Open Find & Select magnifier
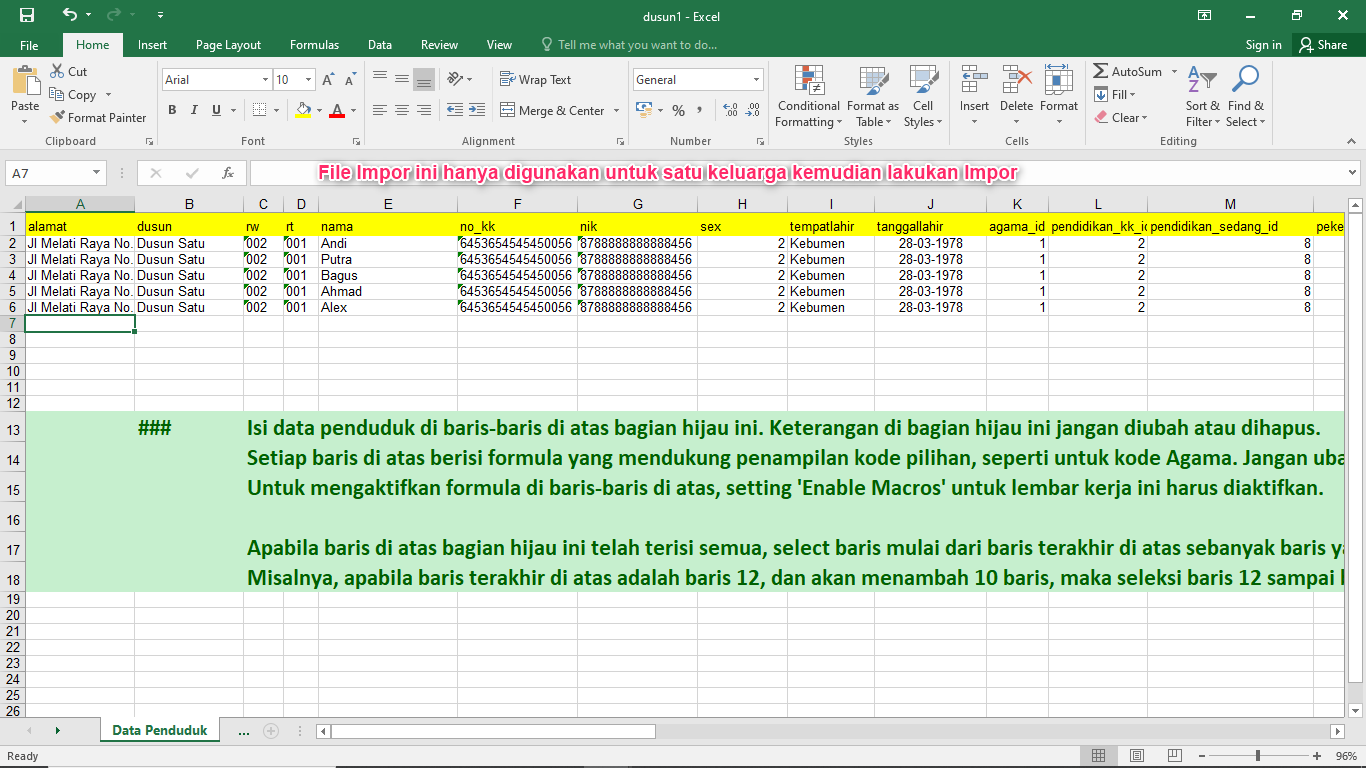The width and height of the screenshot is (1366, 768). click(x=1246, y=97)
